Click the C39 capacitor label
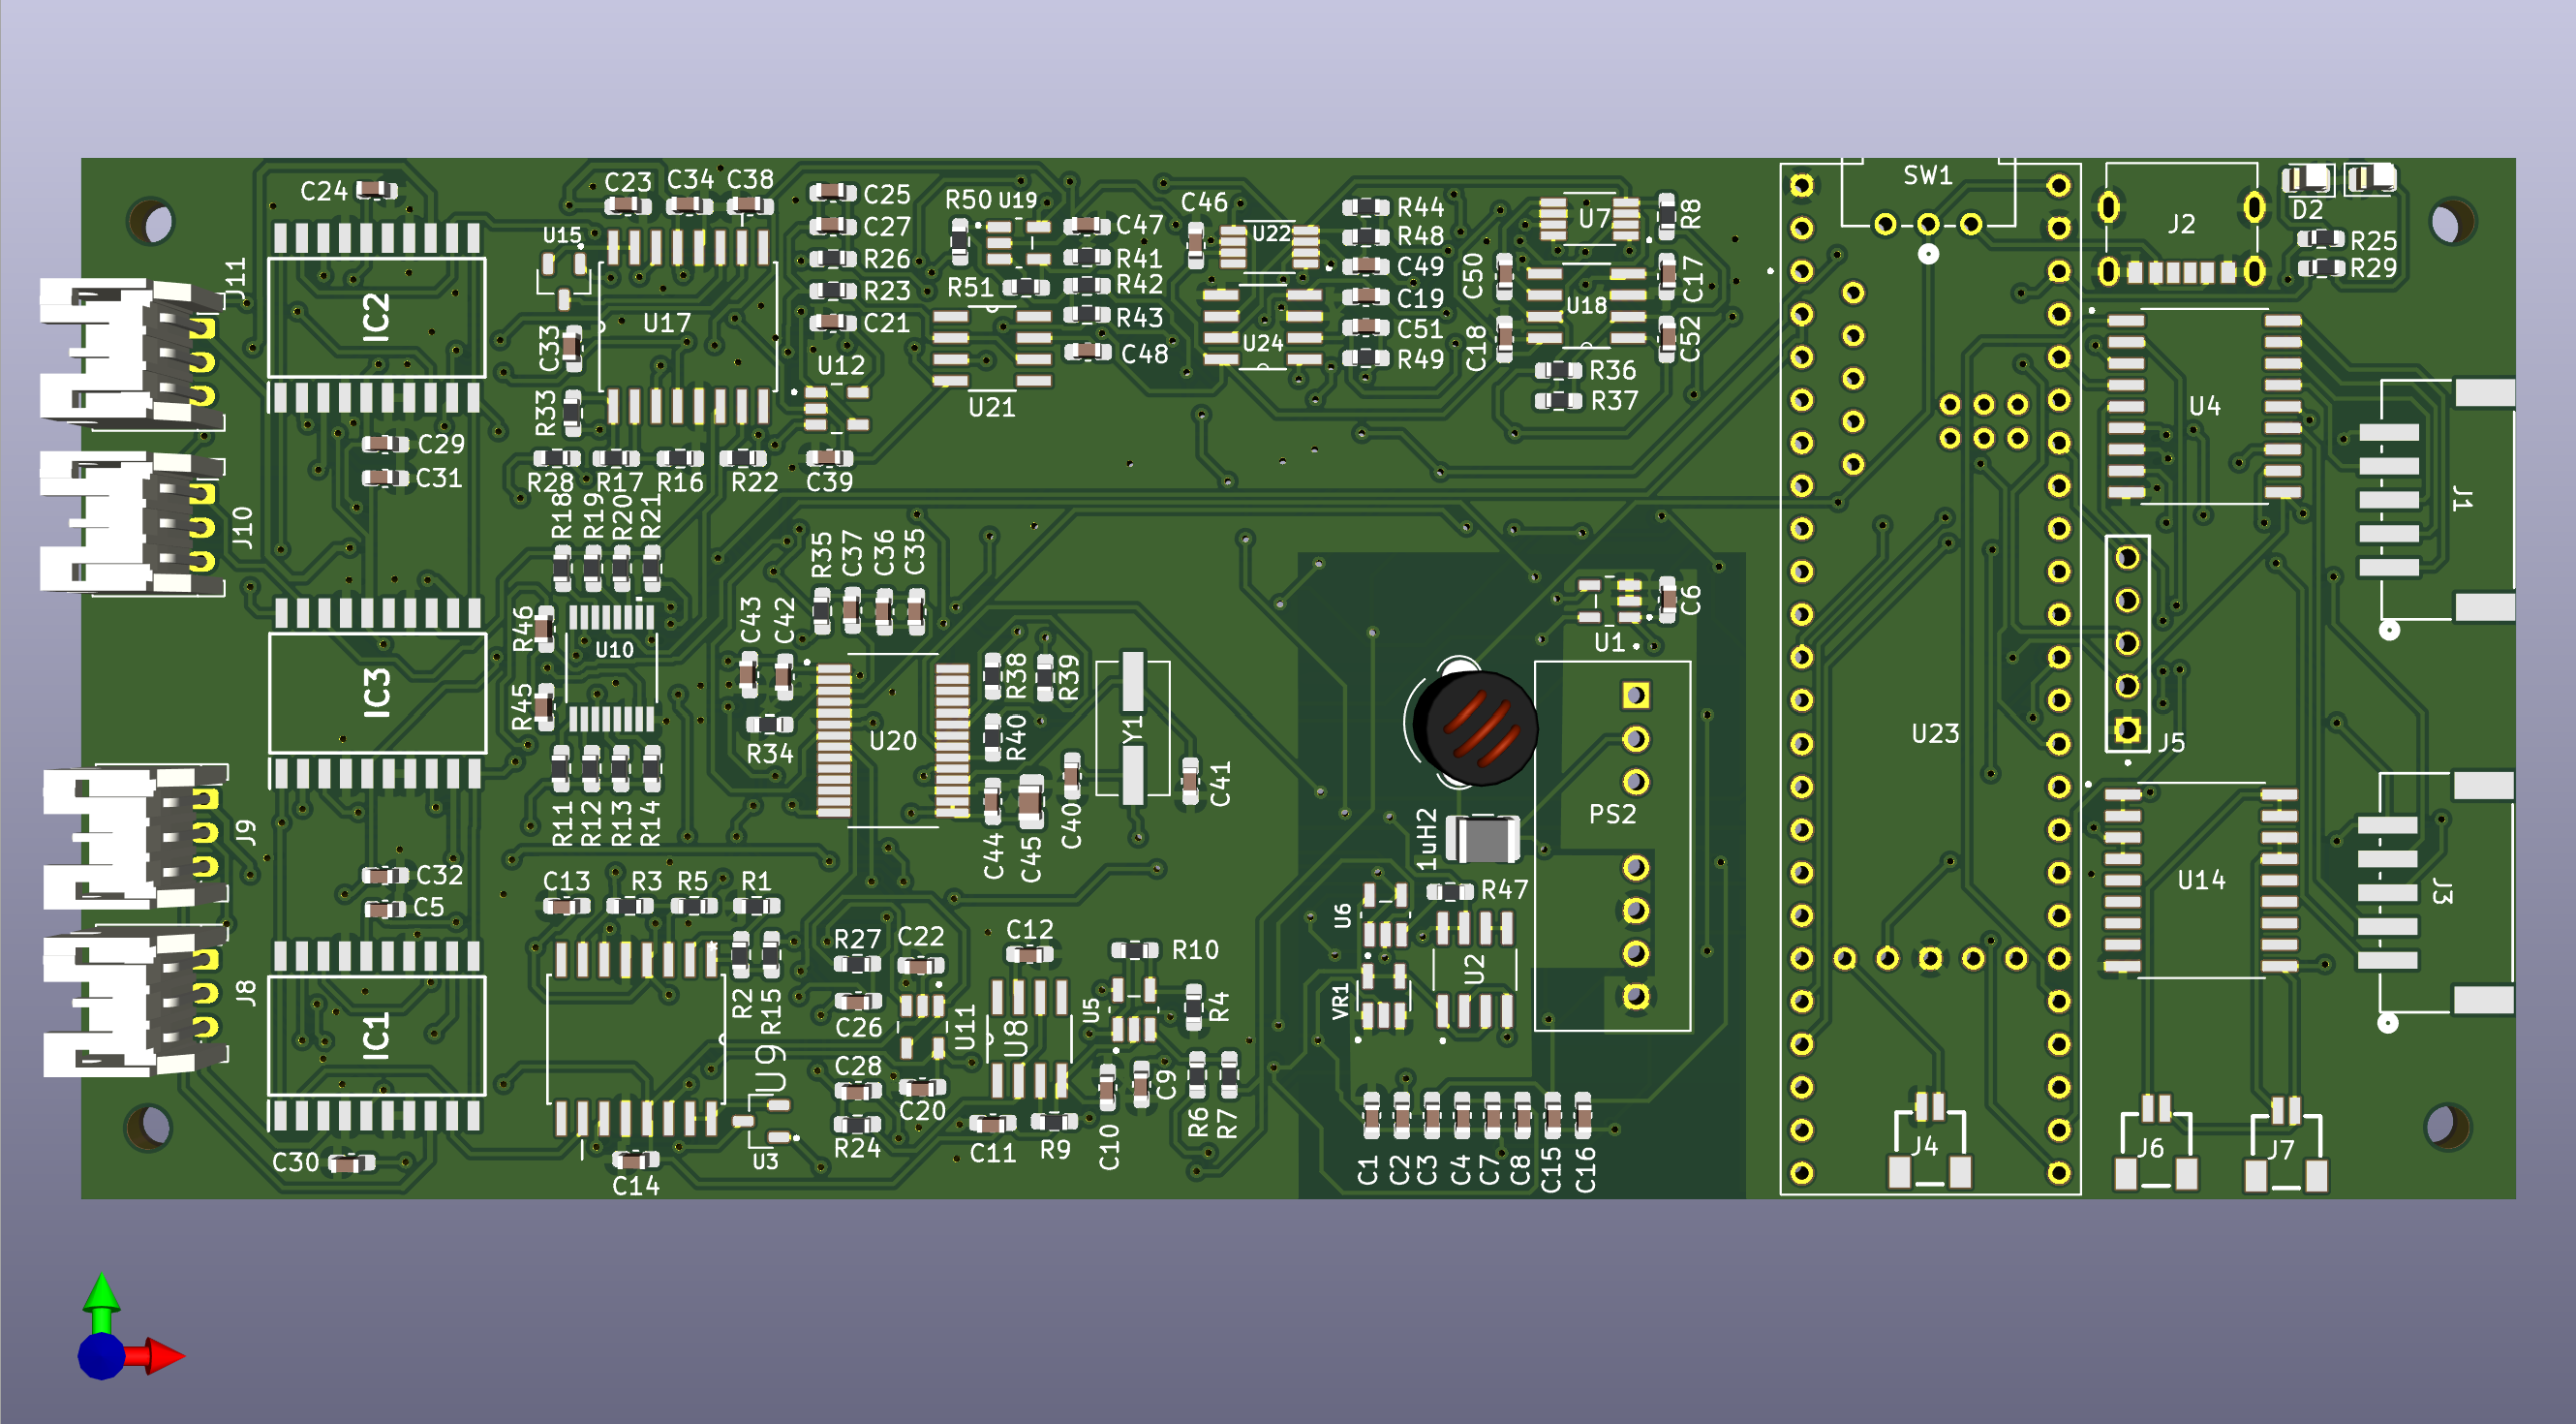Image resolution: width=2576 pixels, height=1424 pixels. tap(829, 482)
